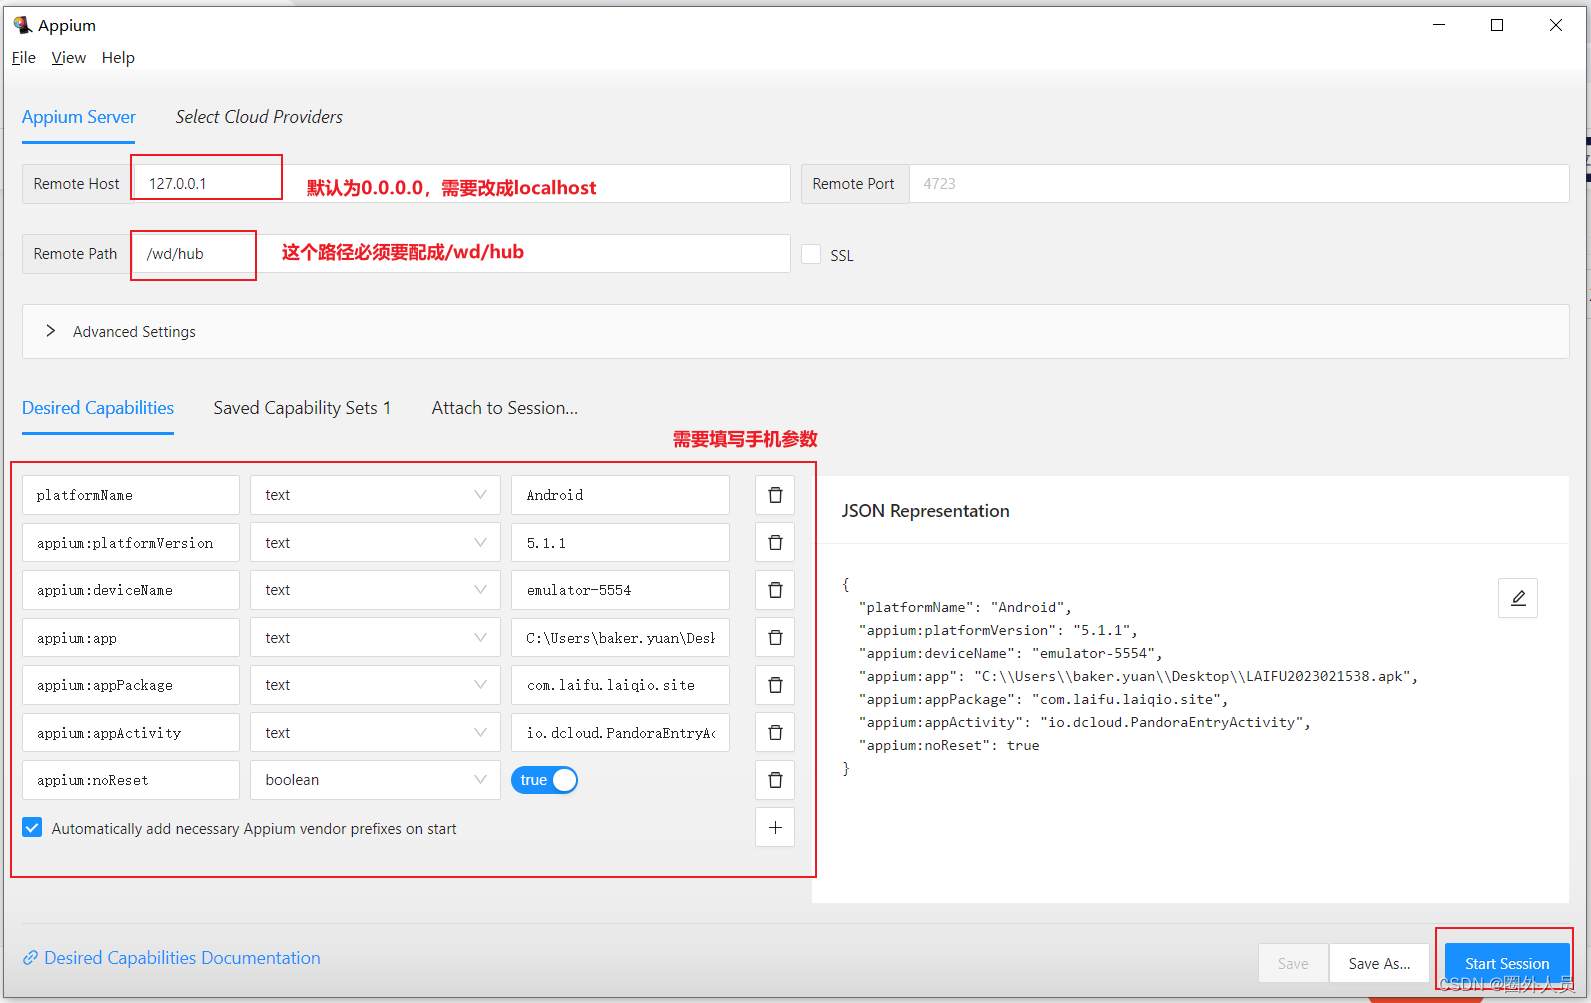Viewport: 1591px width, 1003px height.
Task: Open type dropdown for appium:deviceName
Action: [375, 590]
